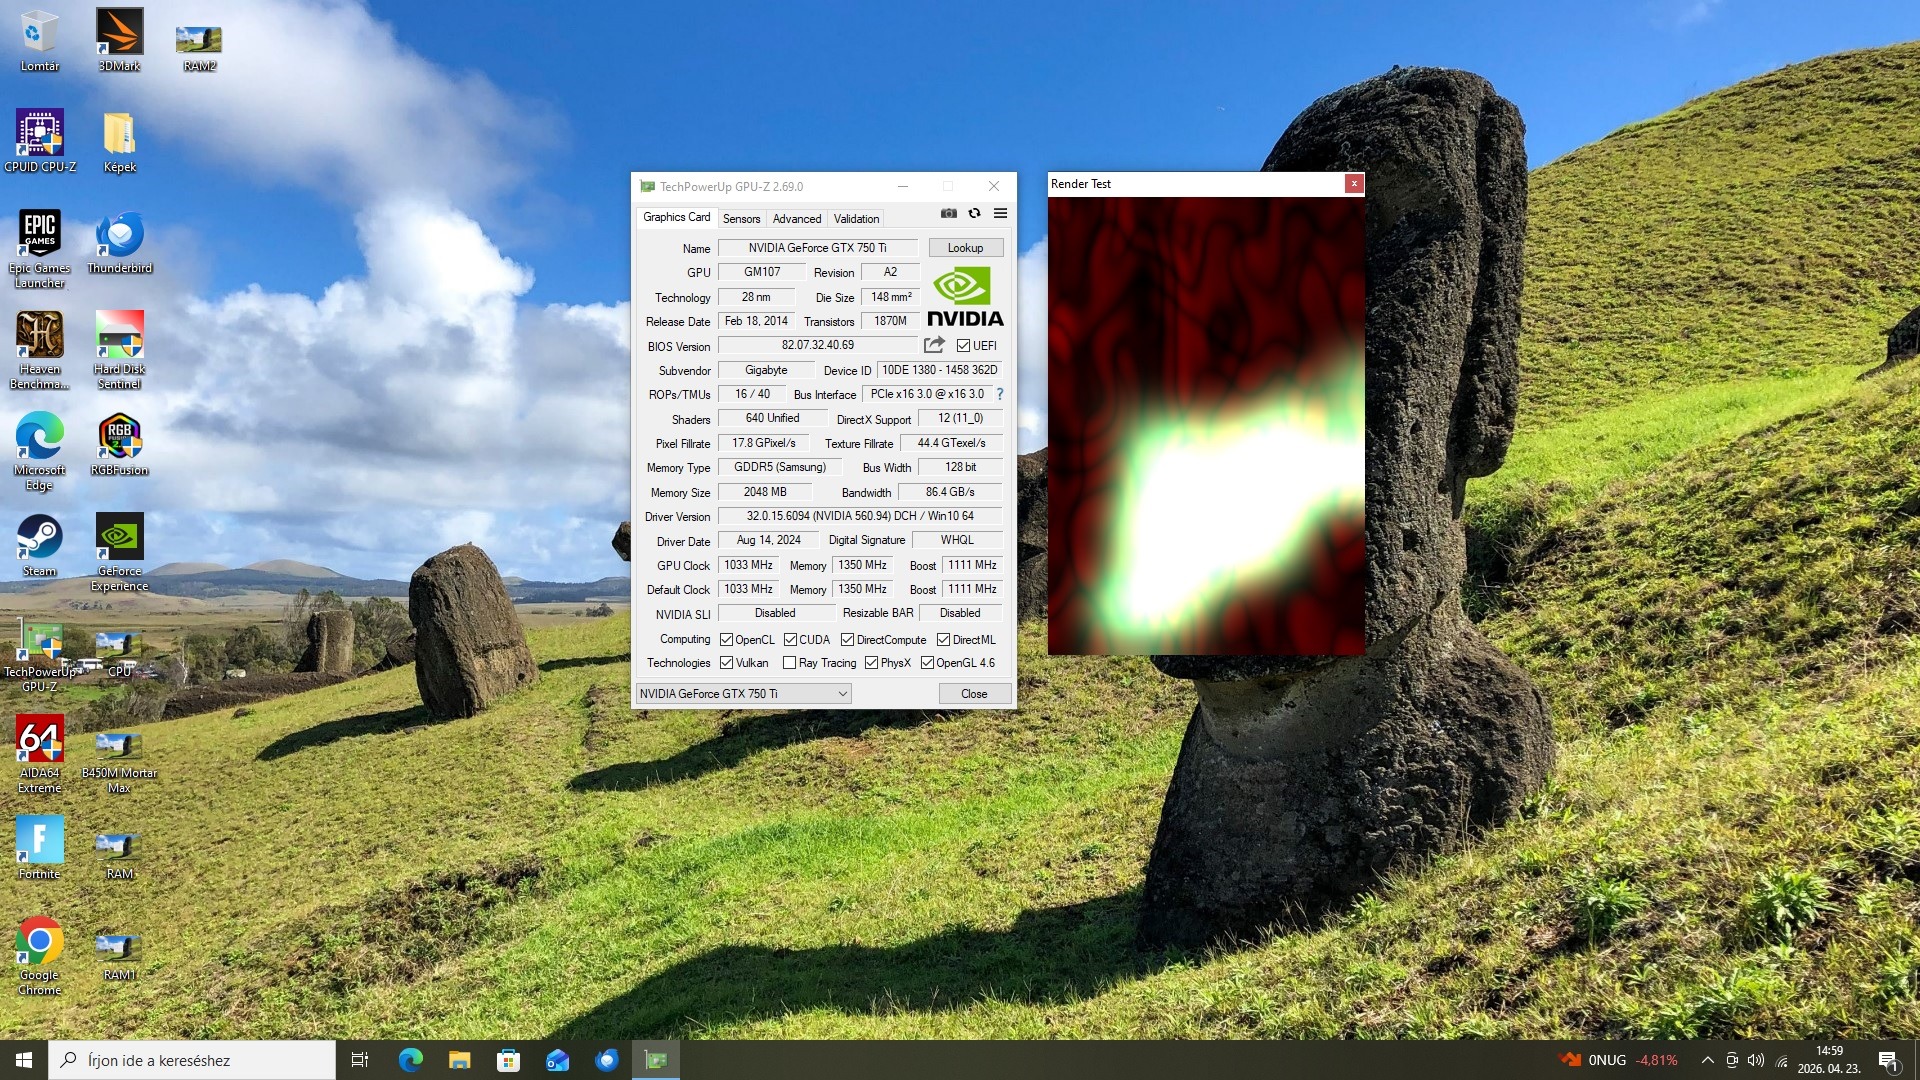Click the Bus Interface question mark icon
The image size is (1920, 1080).
[999, 394]
